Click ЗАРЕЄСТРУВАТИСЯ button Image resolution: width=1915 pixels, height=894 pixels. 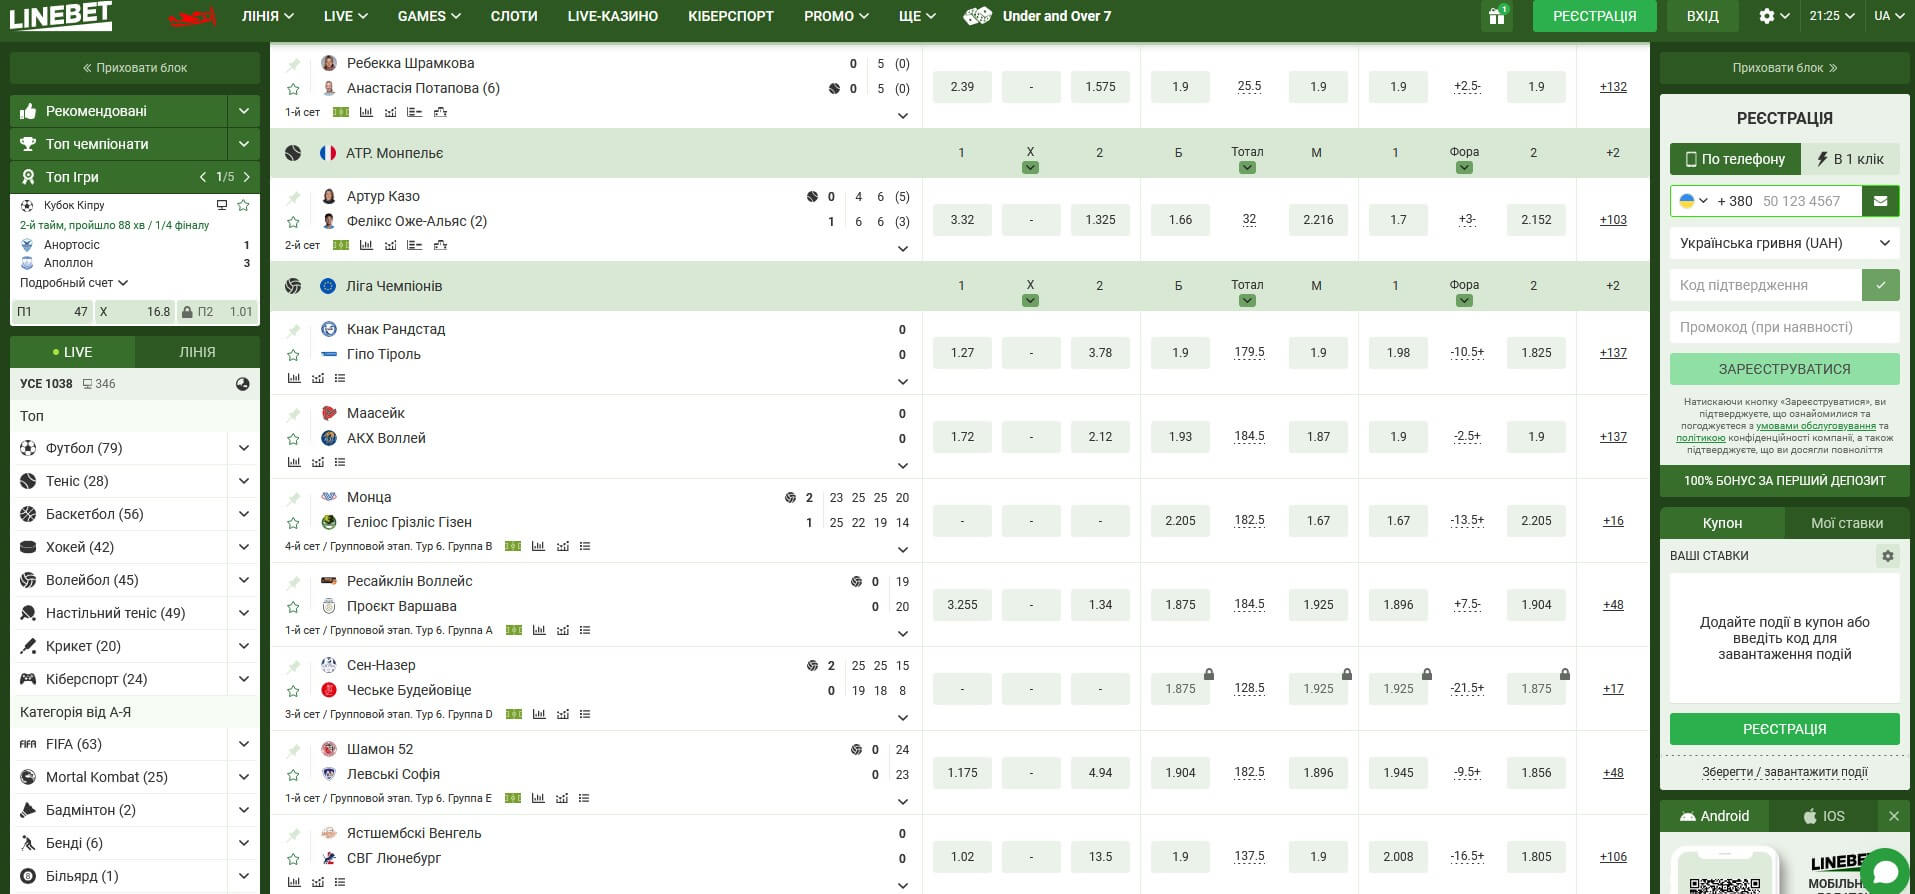coord(1785,369)
